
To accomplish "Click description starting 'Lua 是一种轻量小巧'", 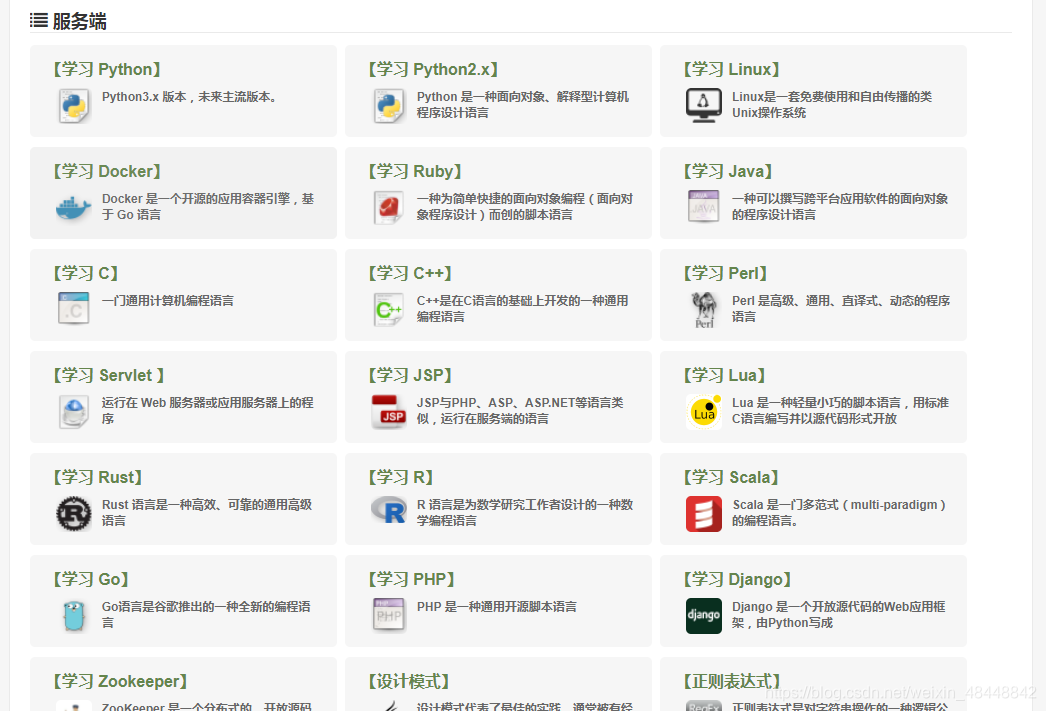I will (841, 411).
